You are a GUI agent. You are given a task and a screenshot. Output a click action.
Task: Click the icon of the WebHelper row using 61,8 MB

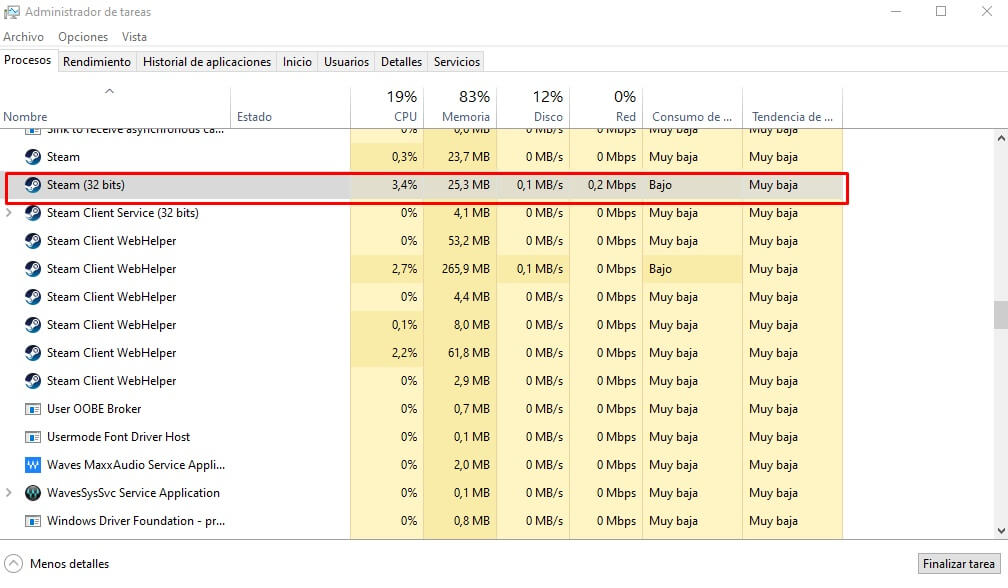pyautogui.click(x=33, y=353)
